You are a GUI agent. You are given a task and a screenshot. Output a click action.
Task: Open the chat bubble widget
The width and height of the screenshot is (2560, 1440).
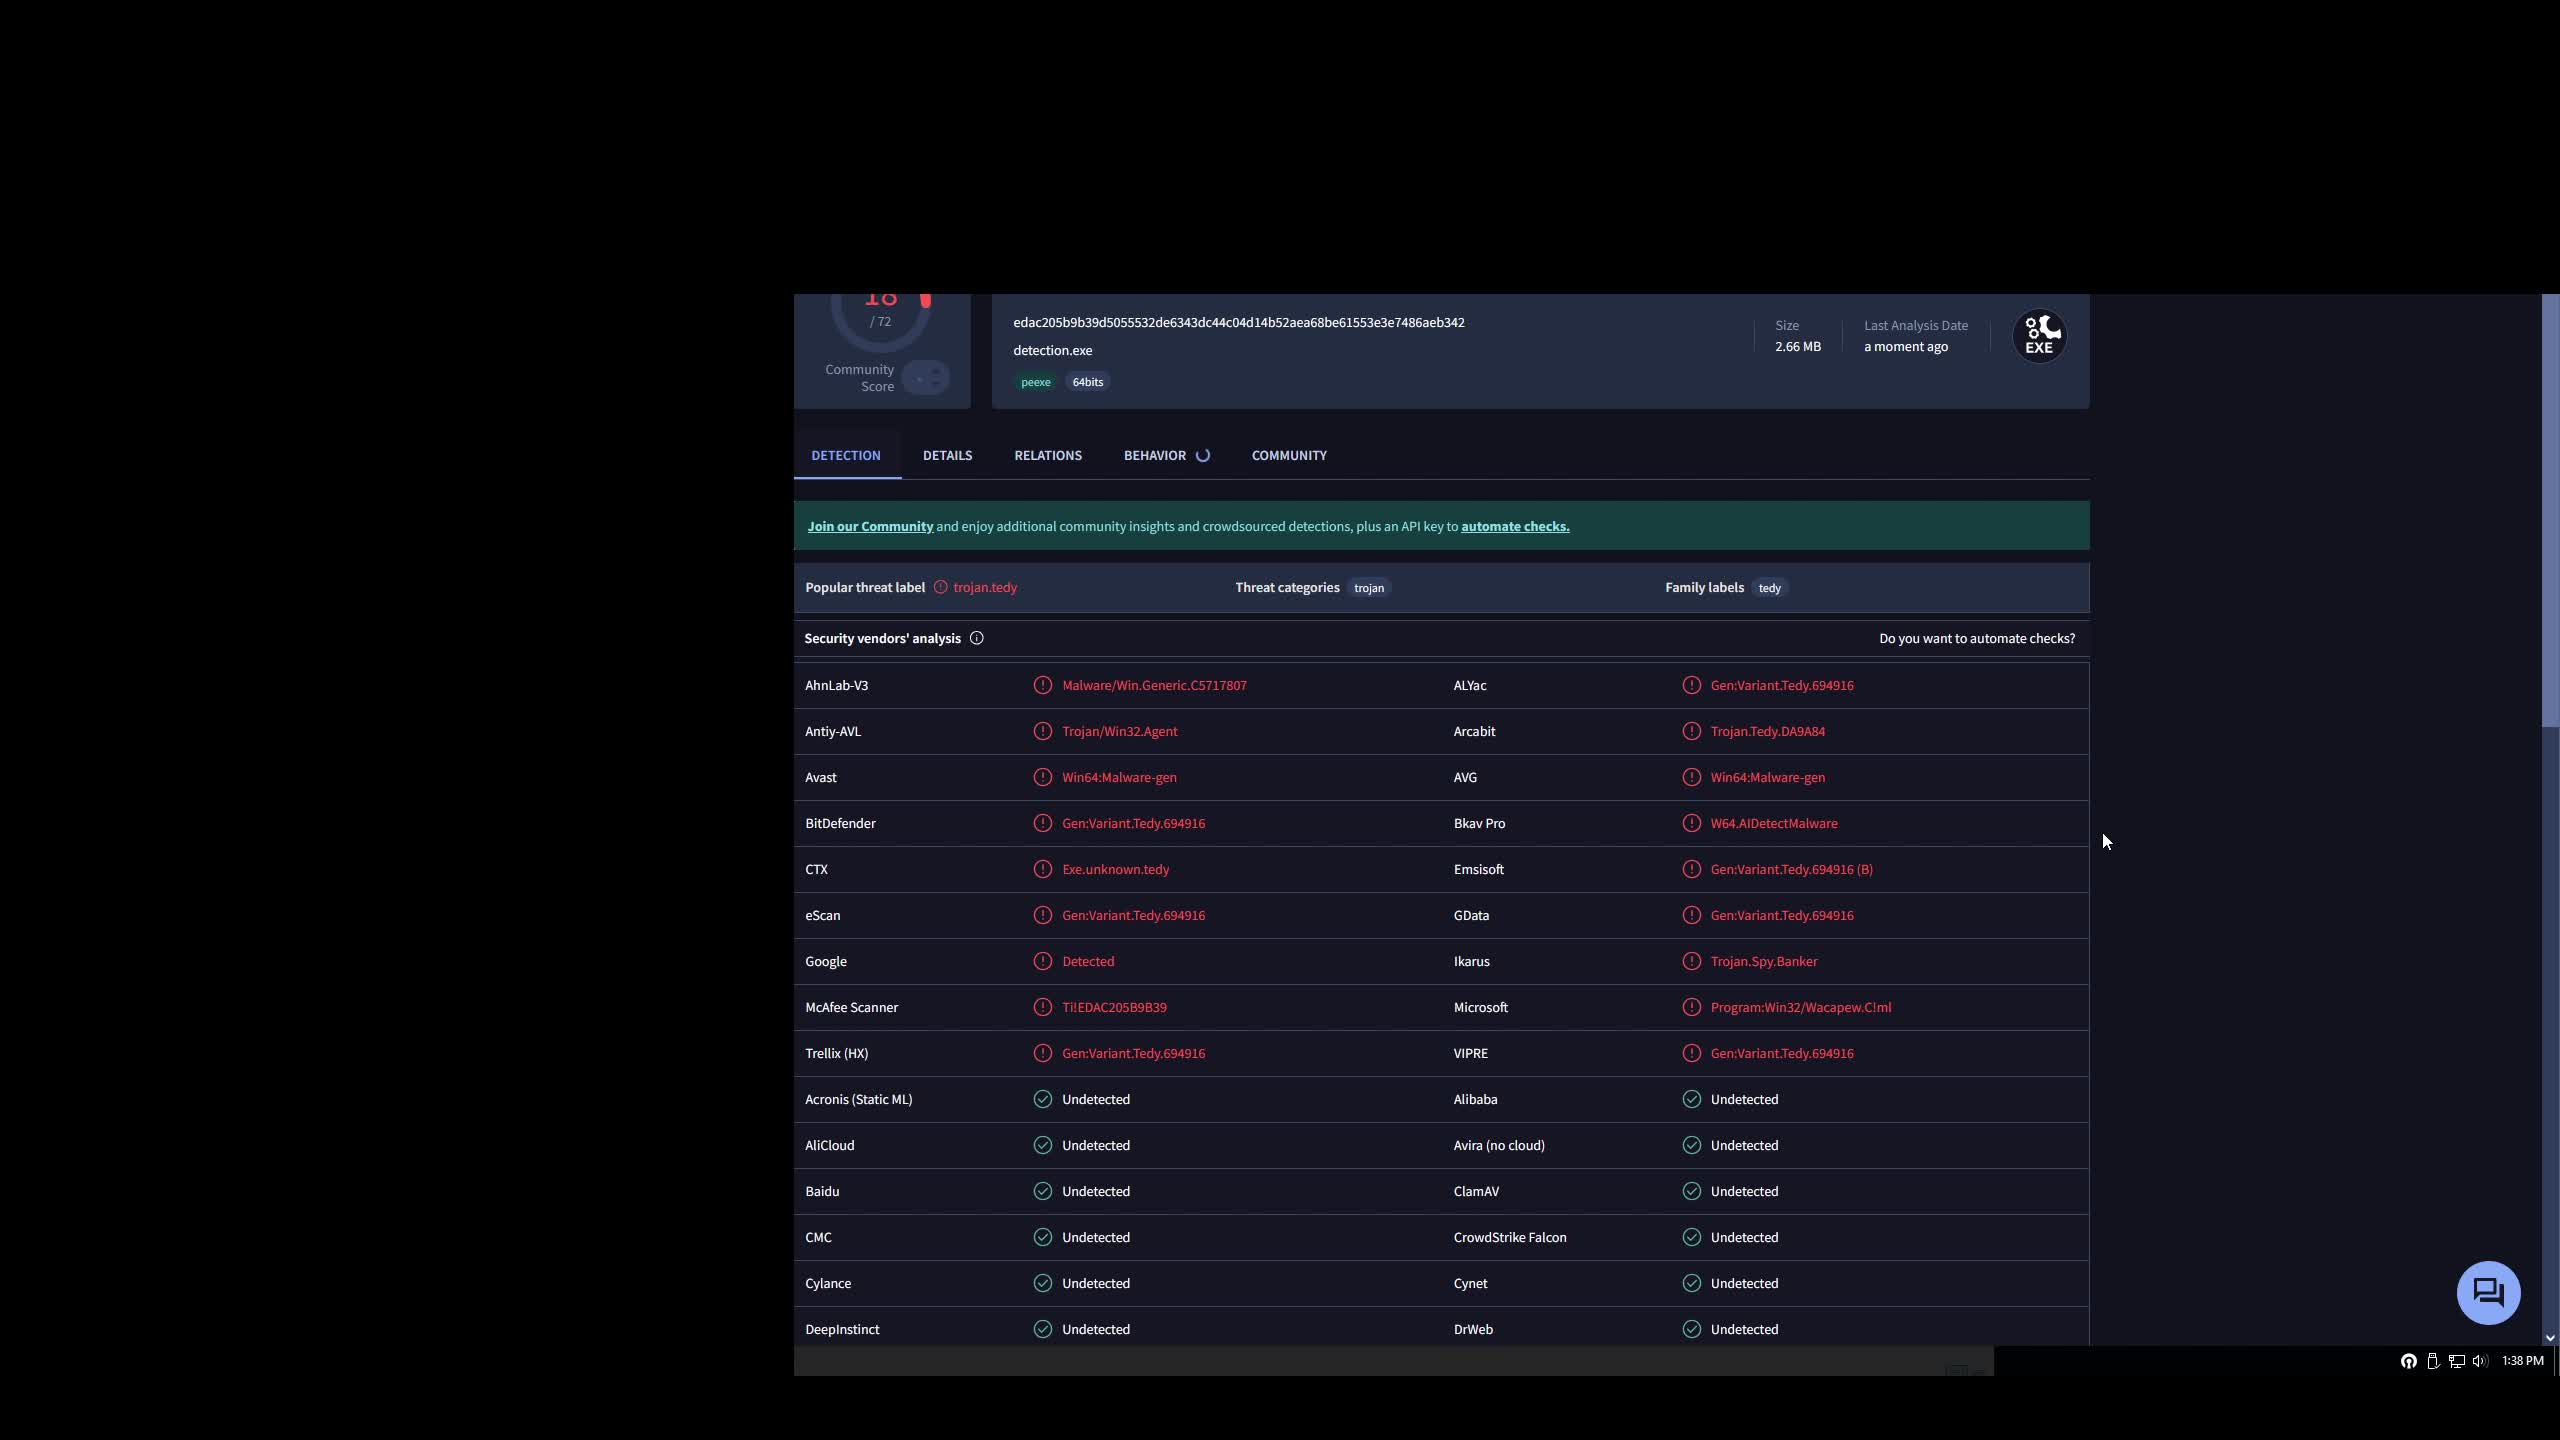click(x=2487, y=1292)
